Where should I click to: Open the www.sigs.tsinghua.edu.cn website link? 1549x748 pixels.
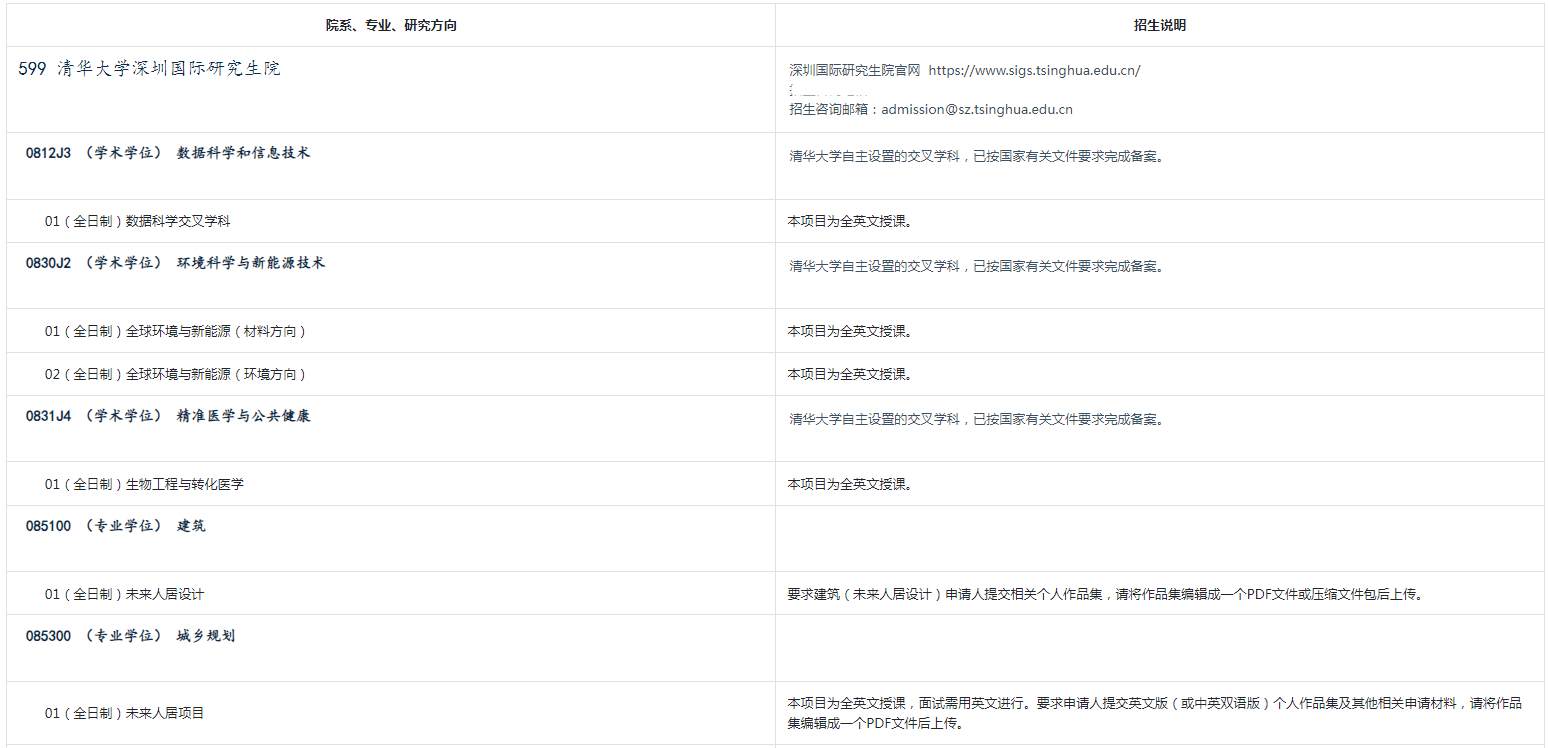pos(1034,70)
